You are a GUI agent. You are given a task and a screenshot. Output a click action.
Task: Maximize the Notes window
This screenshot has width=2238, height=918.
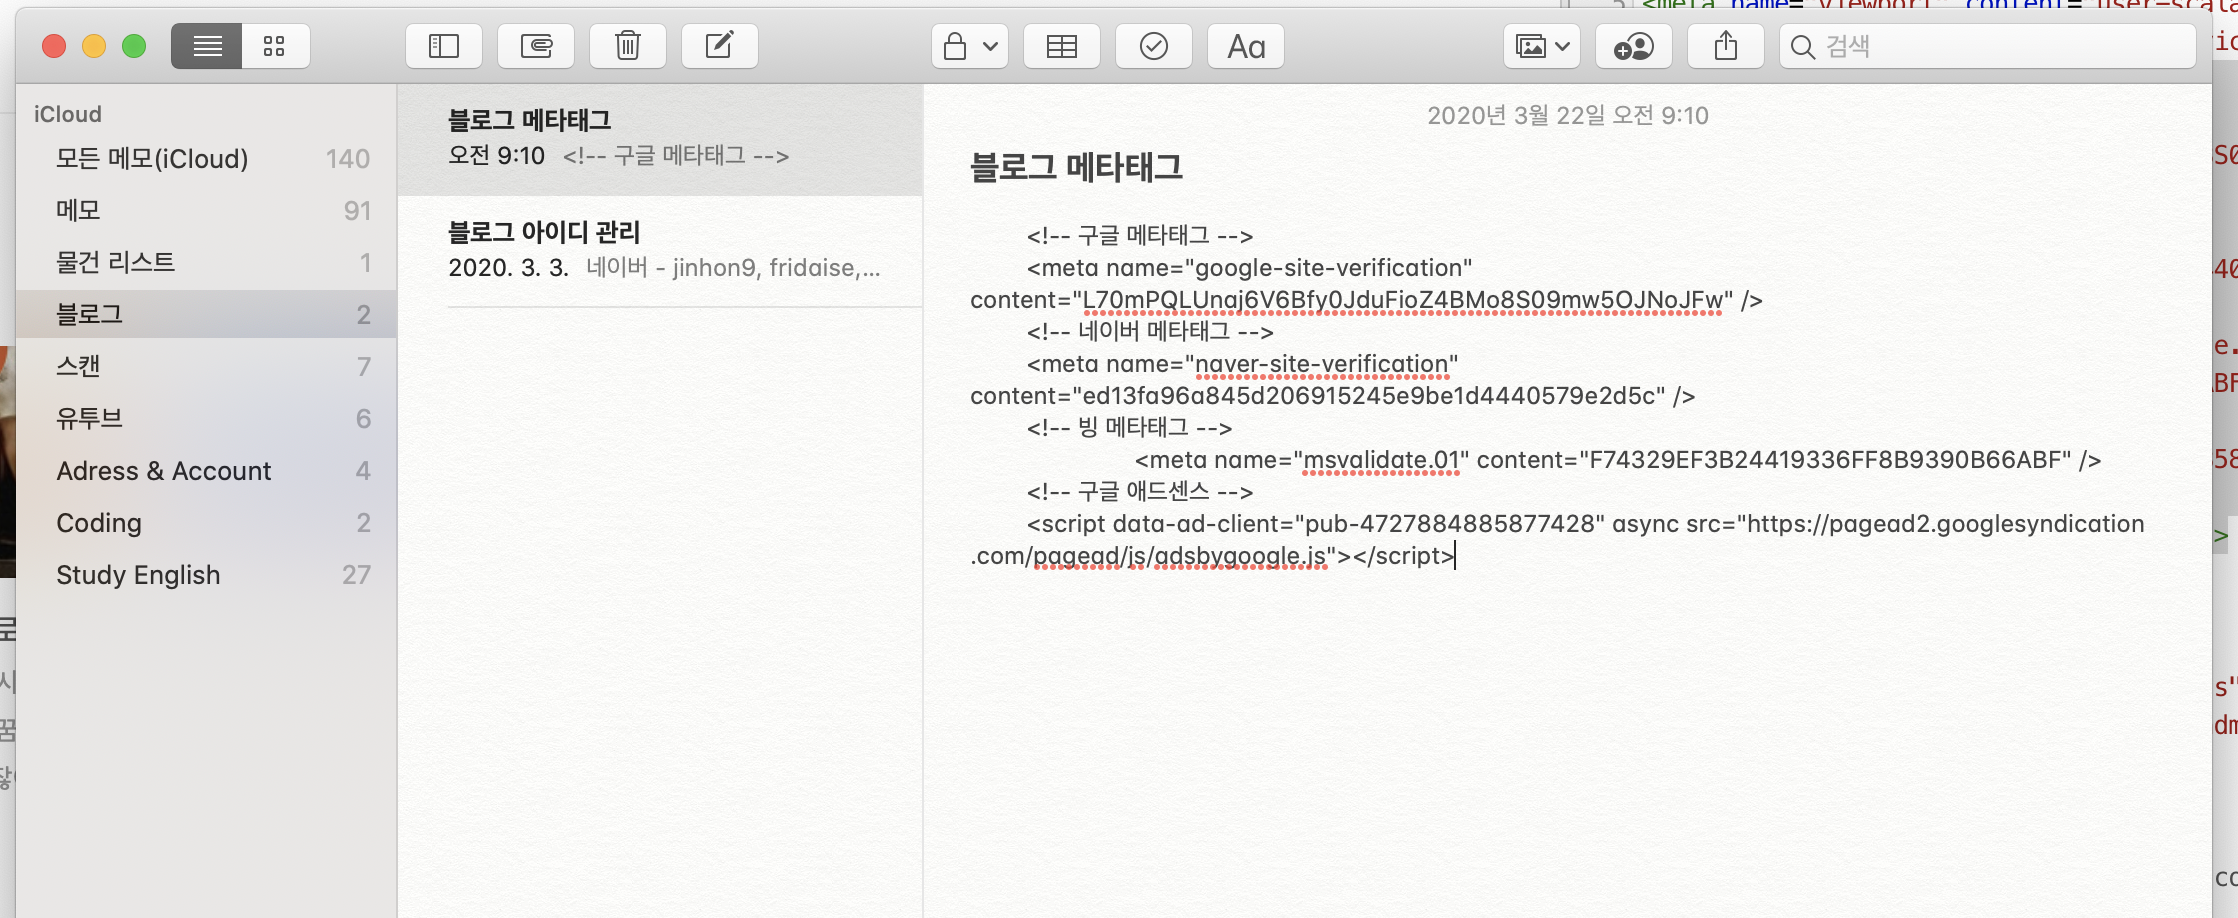[134, 46]
